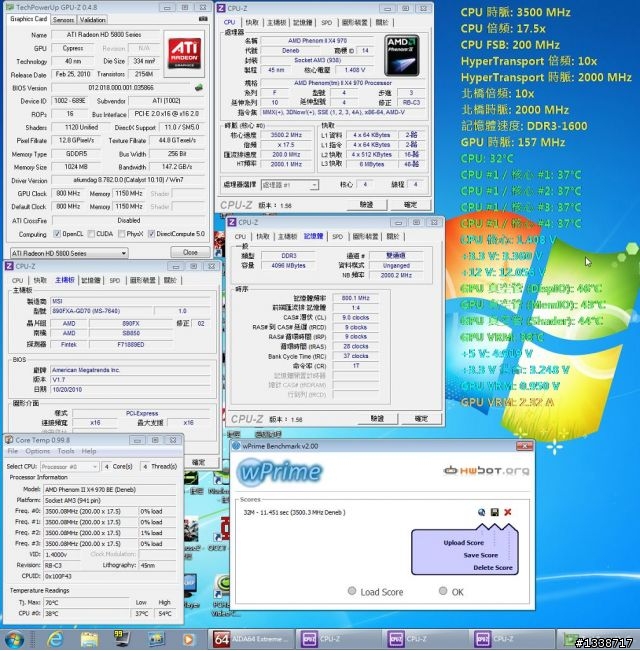Click Delete Score in wPrime
The height and width of the screenshot is (651, 640).
(x=493, y=568)
